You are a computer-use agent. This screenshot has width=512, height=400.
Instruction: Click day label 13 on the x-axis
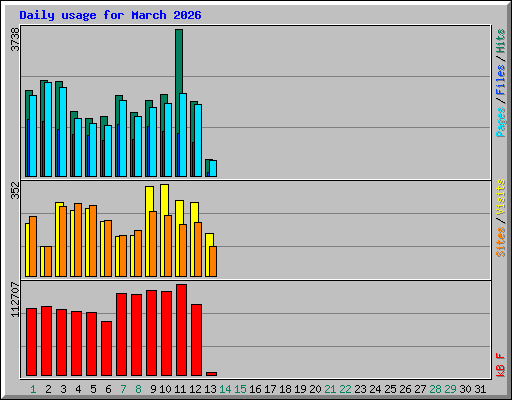coord(210,389)
